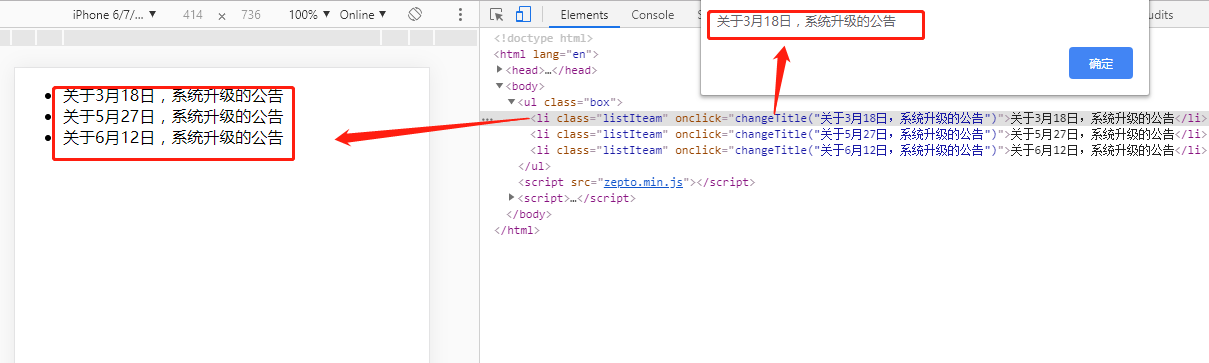This screenshot has height=363, width=1209.
Task: Click the 关于5月27日 list item on the page
Action: click(173, 117)
